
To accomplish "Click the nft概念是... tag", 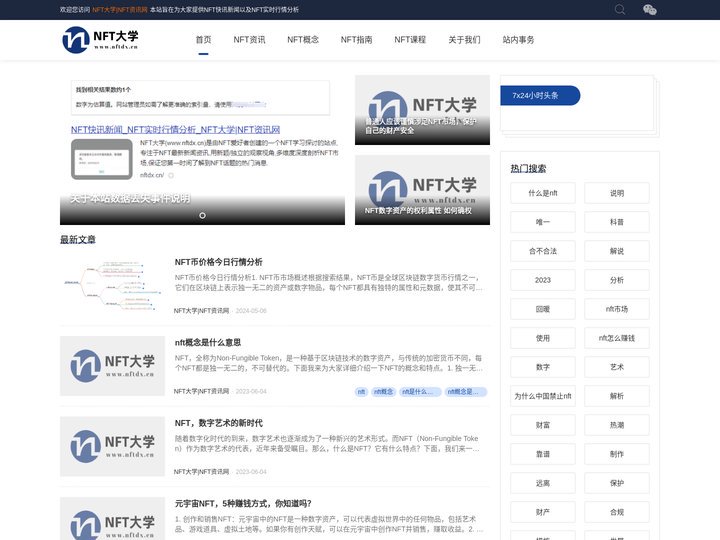I will [466, 392].
